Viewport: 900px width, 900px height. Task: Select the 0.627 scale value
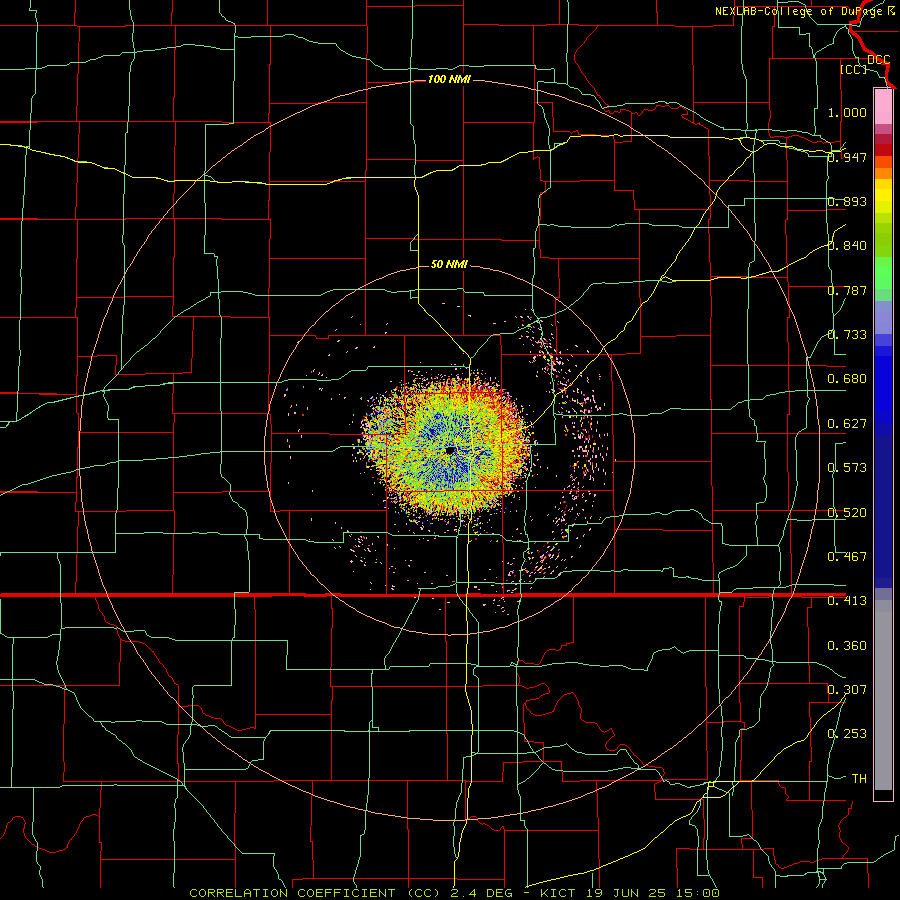pyautogui.click(x=847, y=424)
